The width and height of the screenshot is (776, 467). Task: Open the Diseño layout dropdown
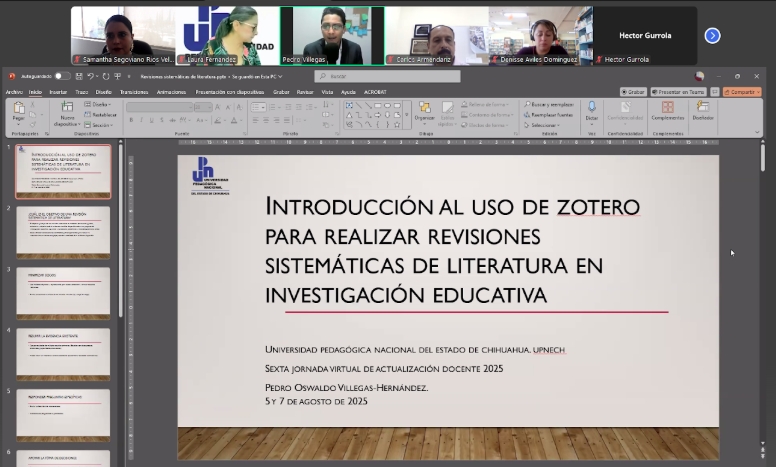point(97,104)
